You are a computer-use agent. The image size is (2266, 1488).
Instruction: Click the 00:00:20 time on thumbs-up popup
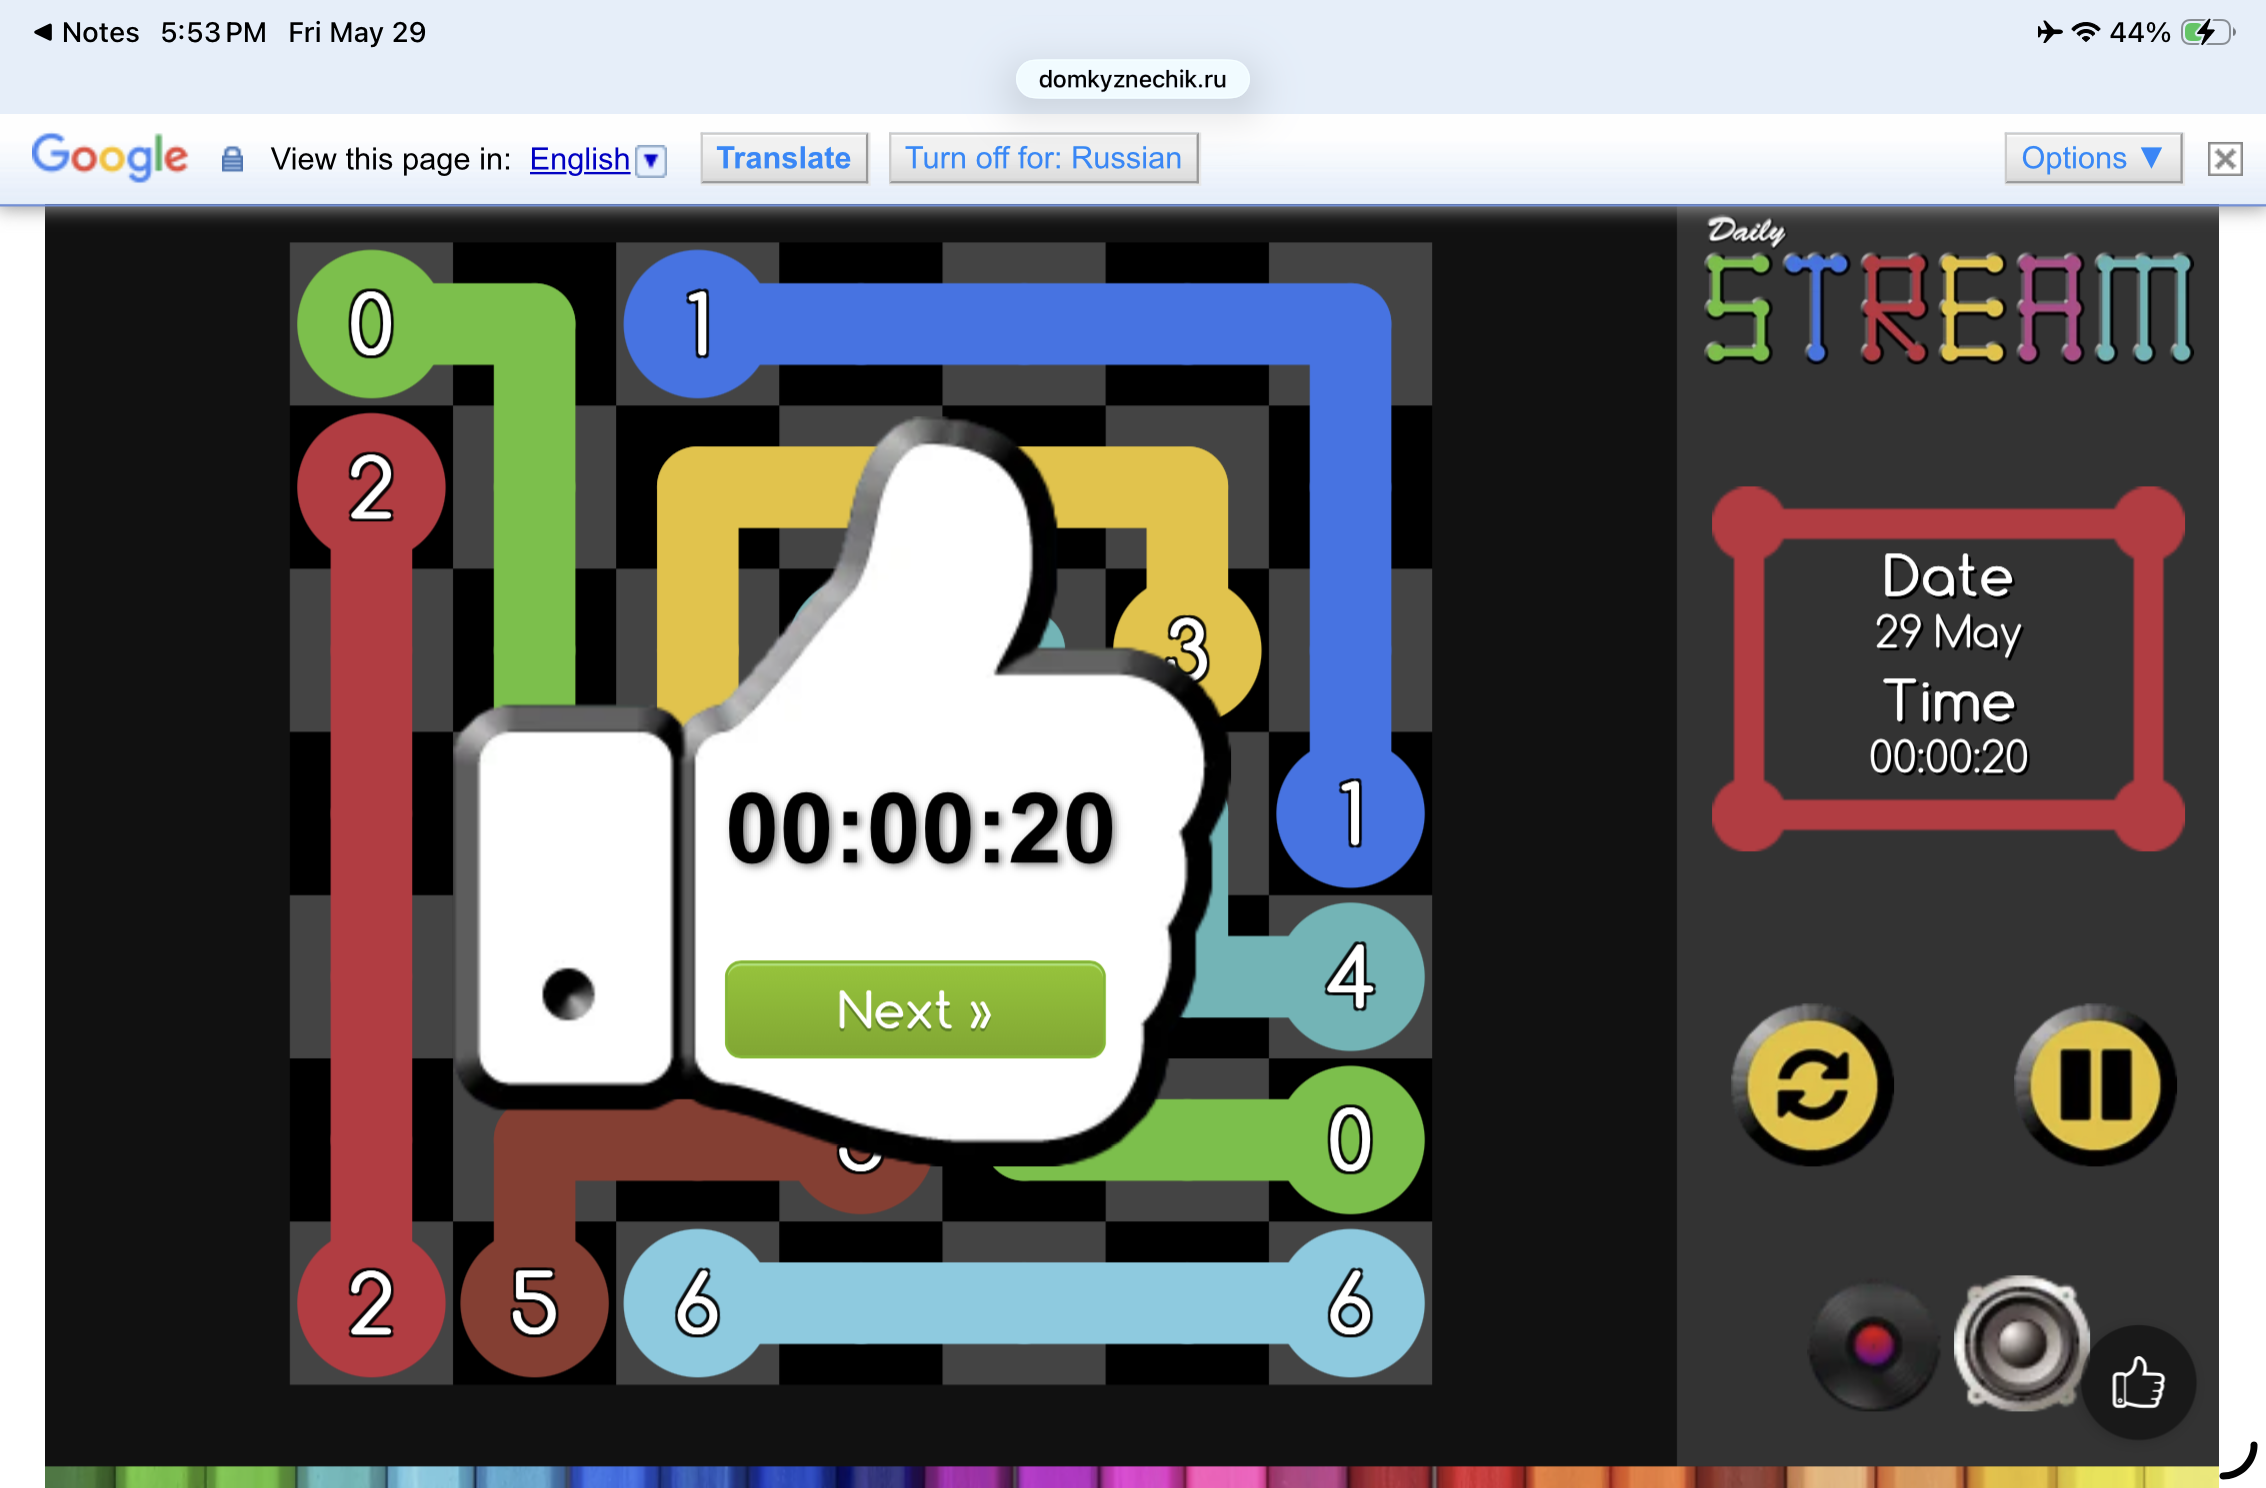click(x=920, y=828)
